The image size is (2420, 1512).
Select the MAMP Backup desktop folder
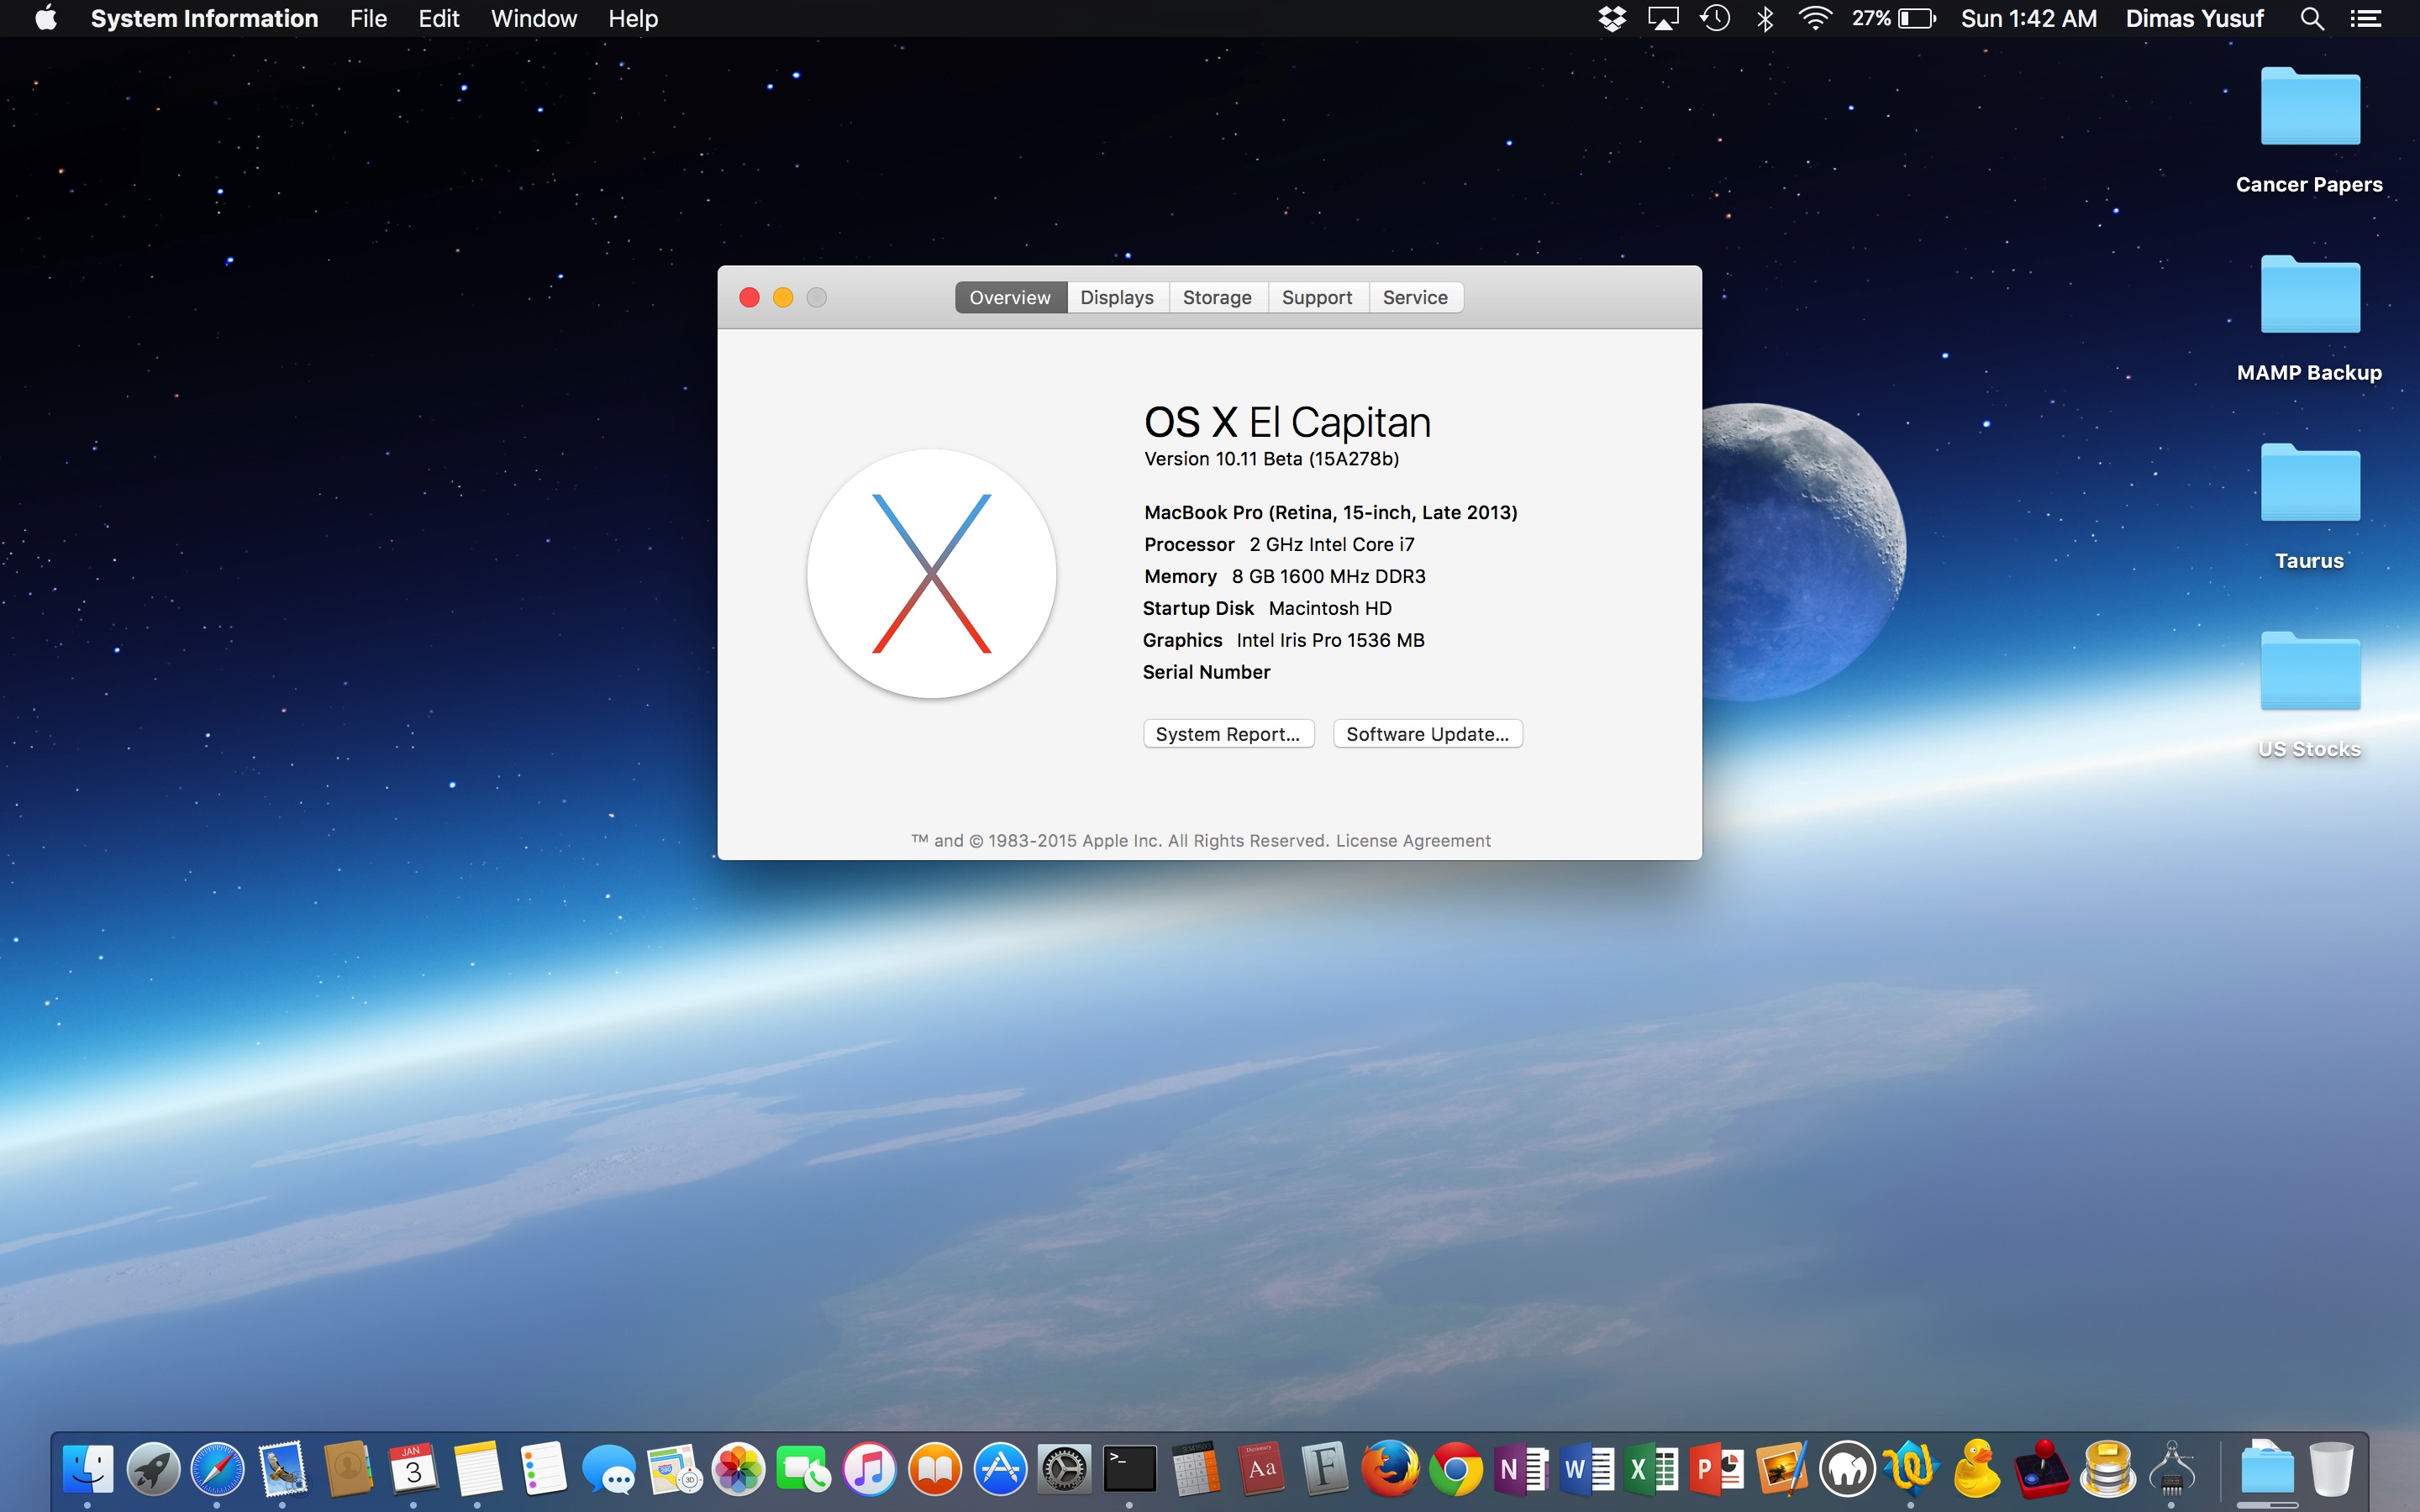(2310, 319)
